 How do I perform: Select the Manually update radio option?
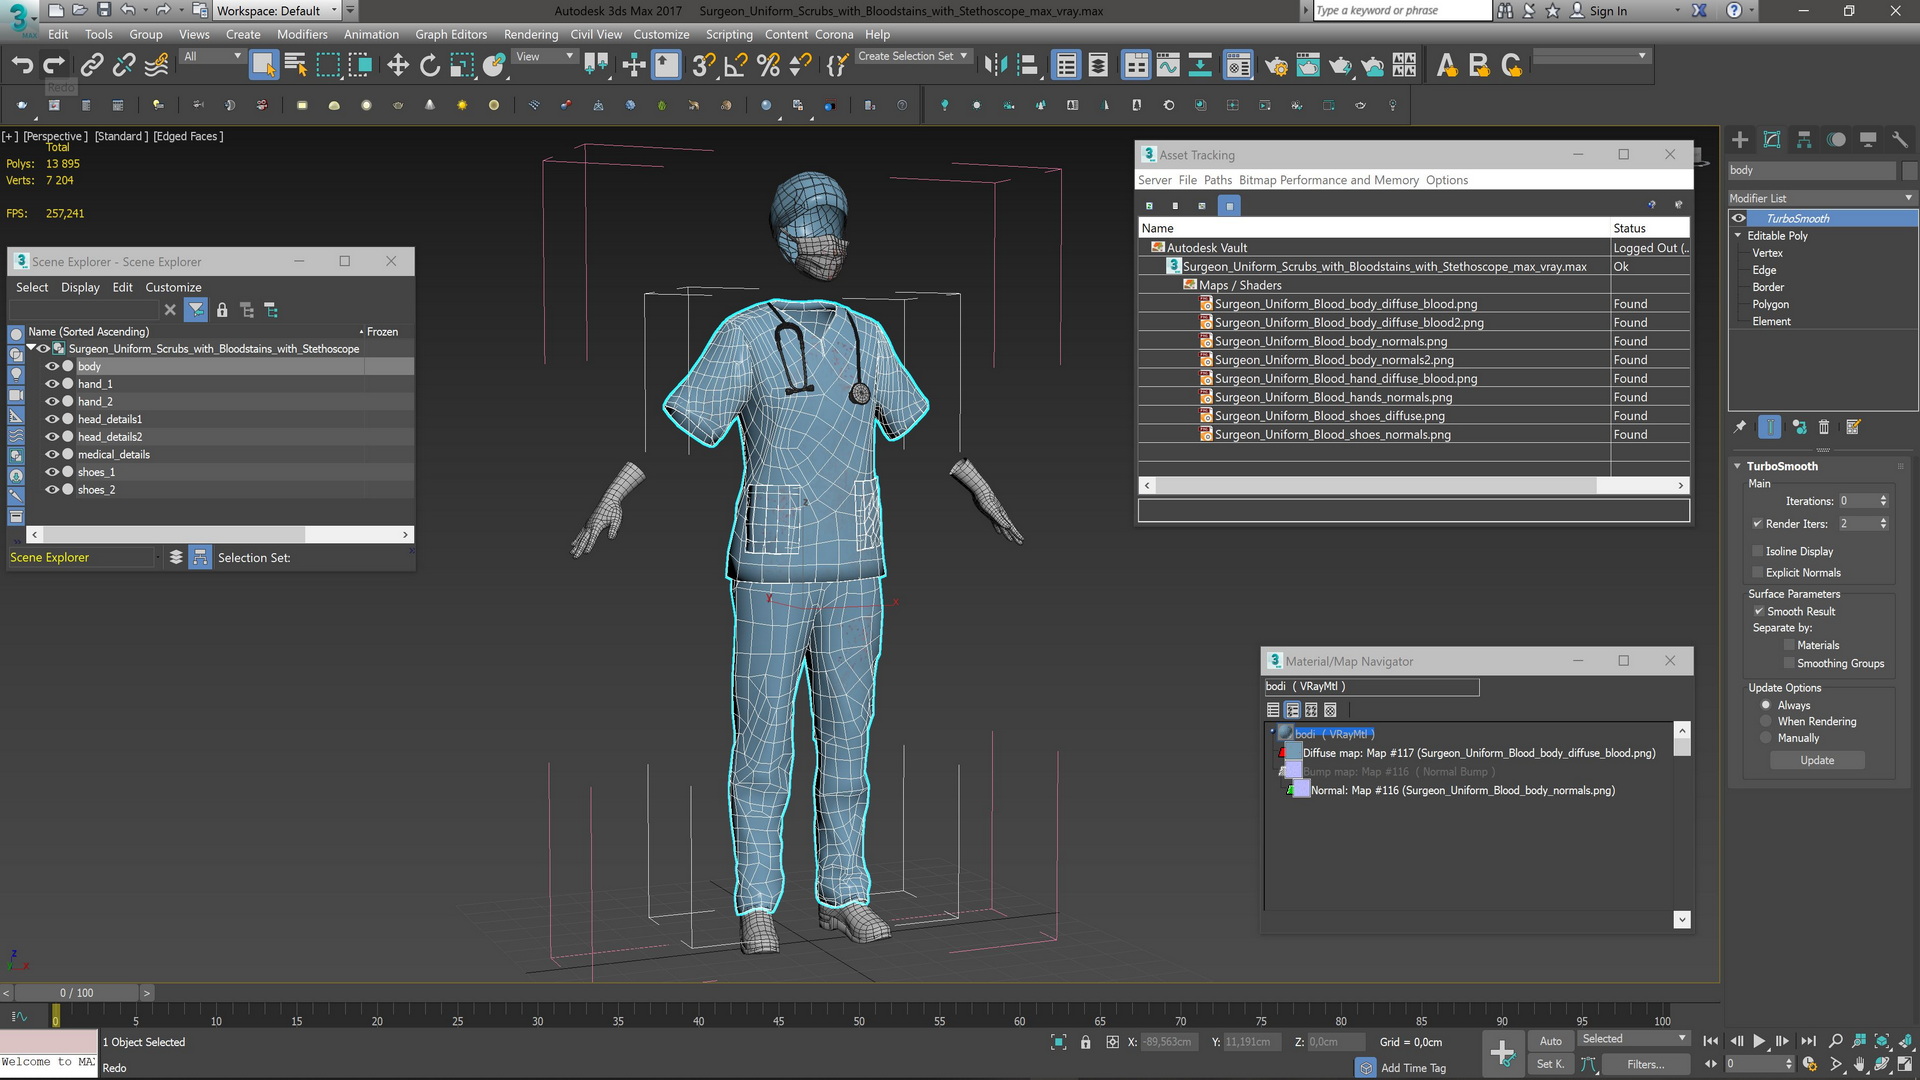1766,738
